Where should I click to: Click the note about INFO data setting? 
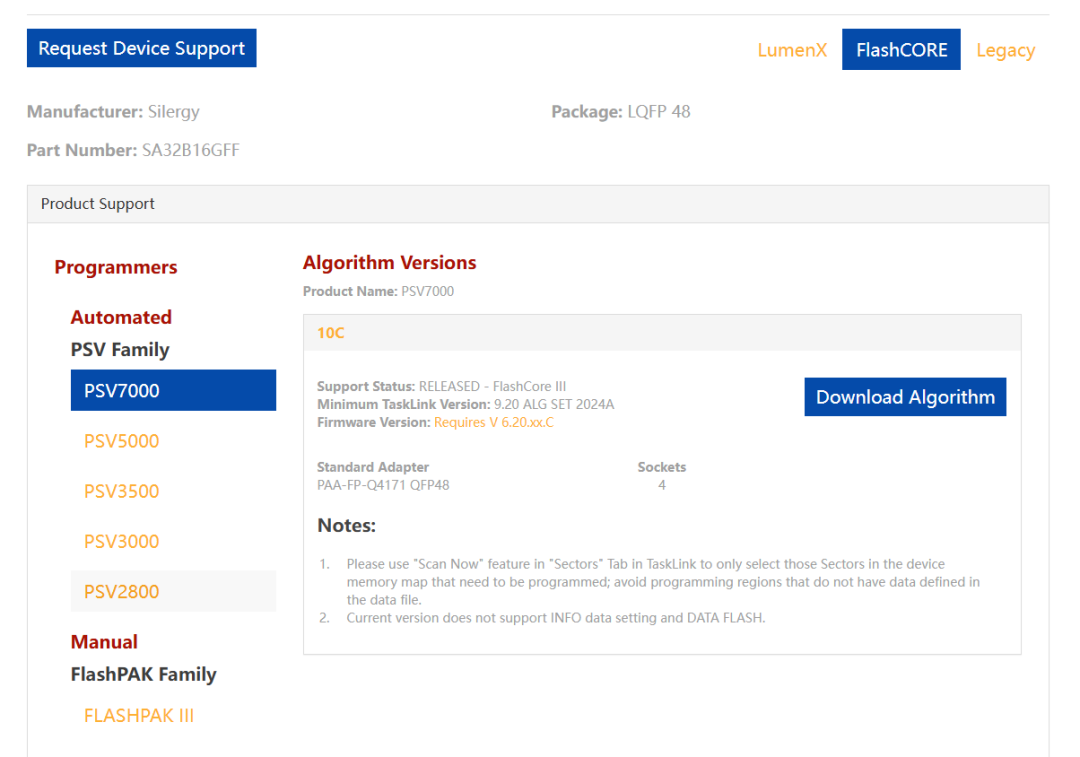tap(556, 618)
